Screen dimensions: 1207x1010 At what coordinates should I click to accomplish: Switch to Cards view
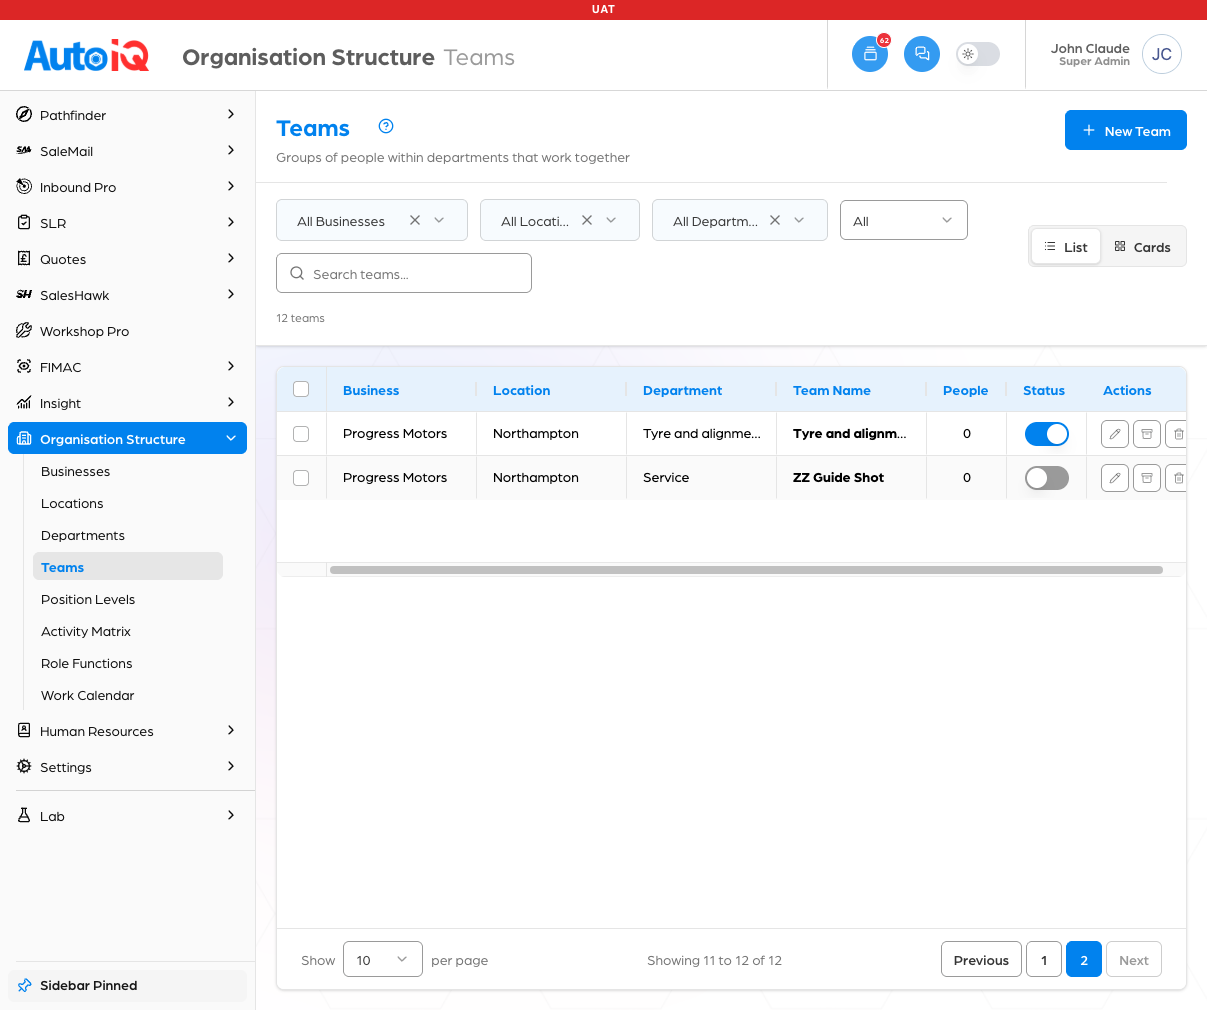[1142, 247]
